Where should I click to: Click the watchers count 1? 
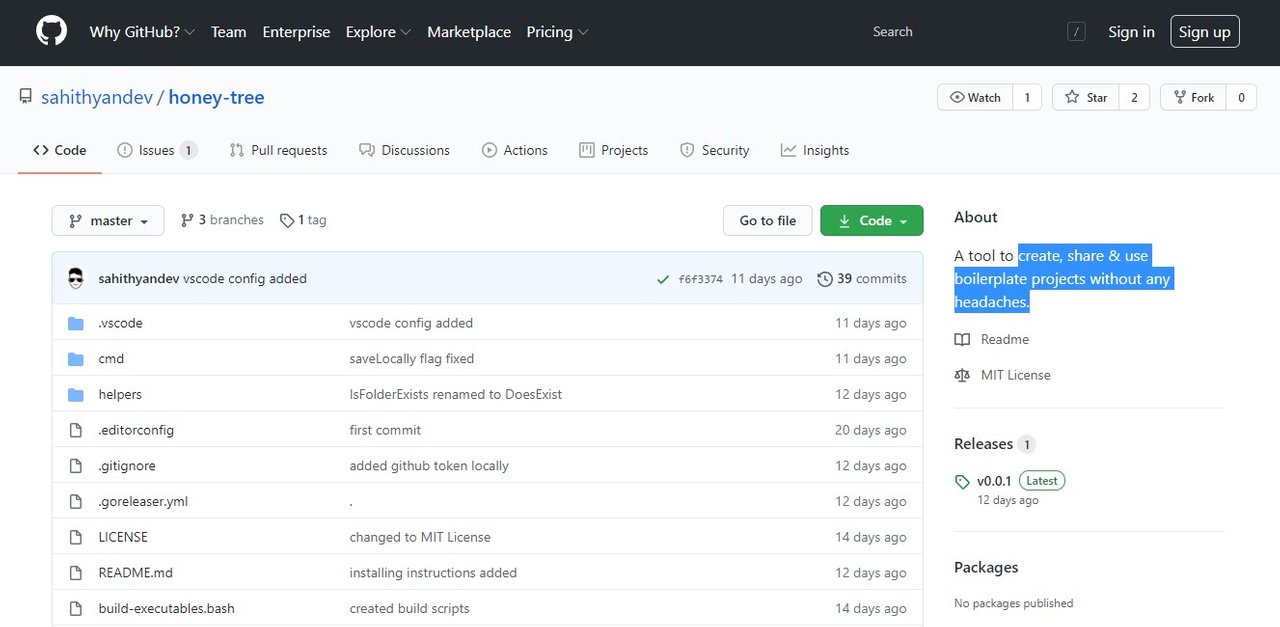point(1027,97)
